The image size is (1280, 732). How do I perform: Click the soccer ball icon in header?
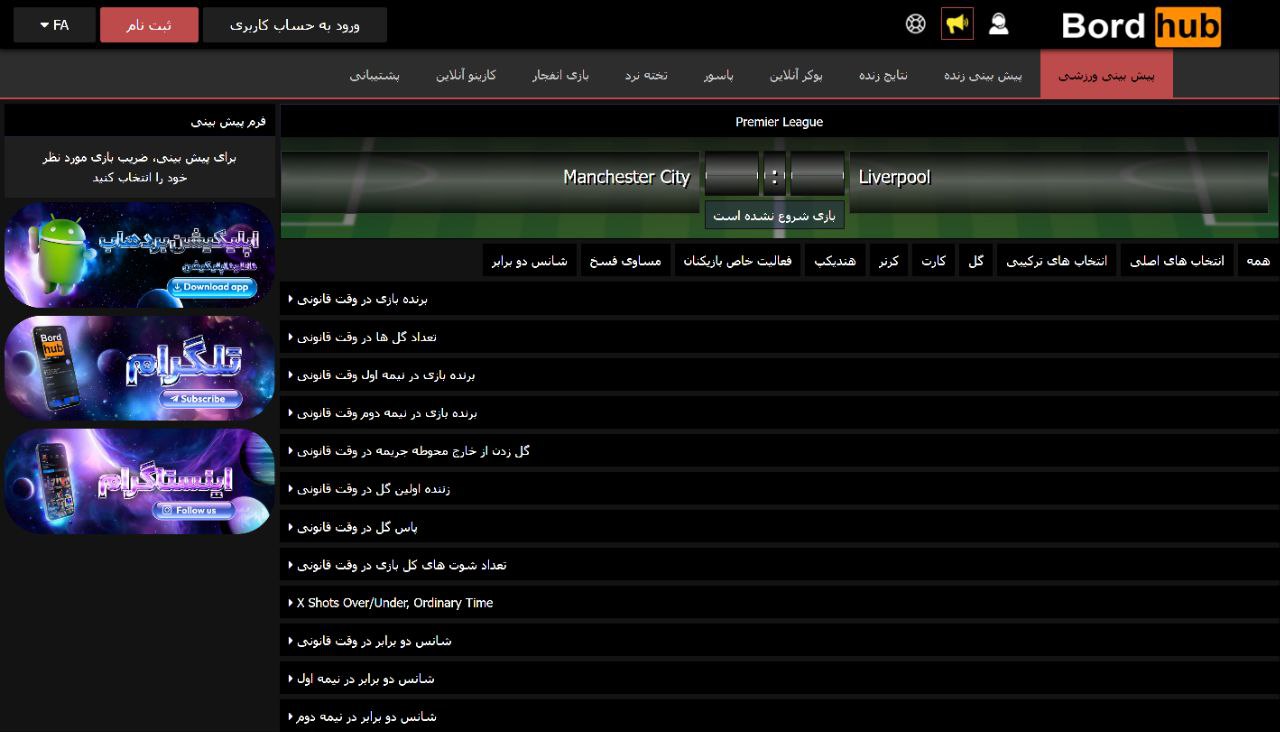pyautogui.click(x=915, y=24)
